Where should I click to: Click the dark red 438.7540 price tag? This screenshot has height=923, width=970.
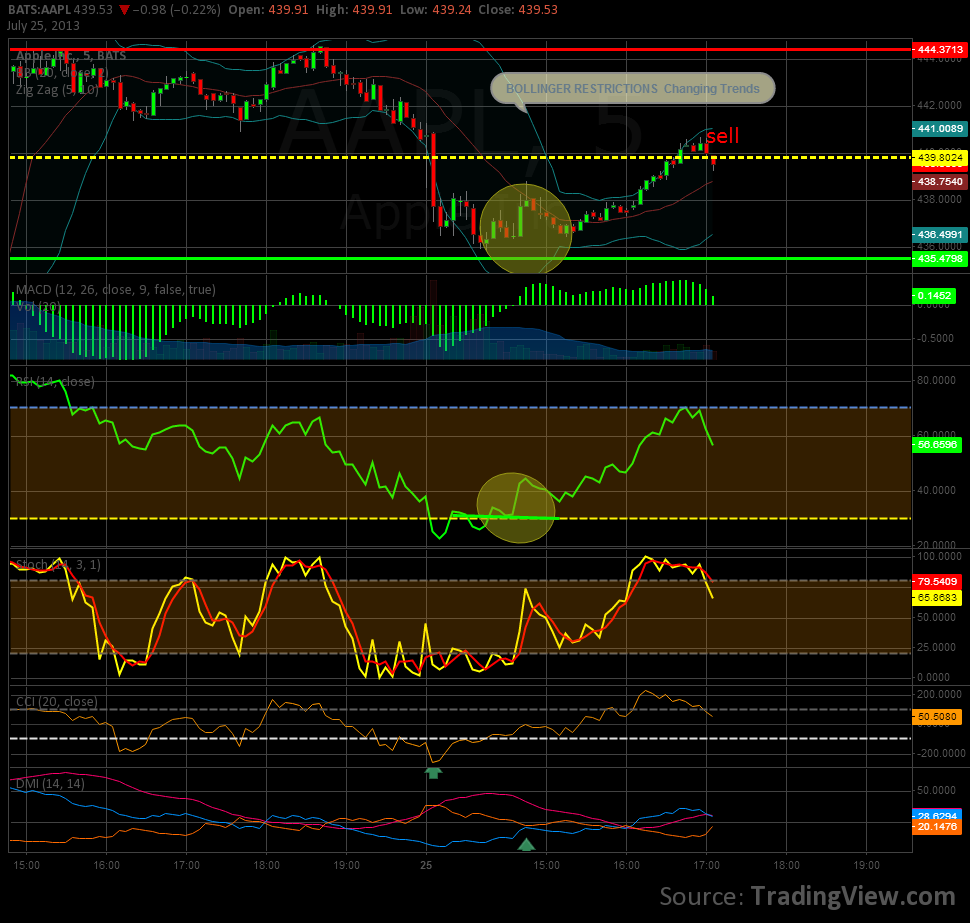click(940, 181)
